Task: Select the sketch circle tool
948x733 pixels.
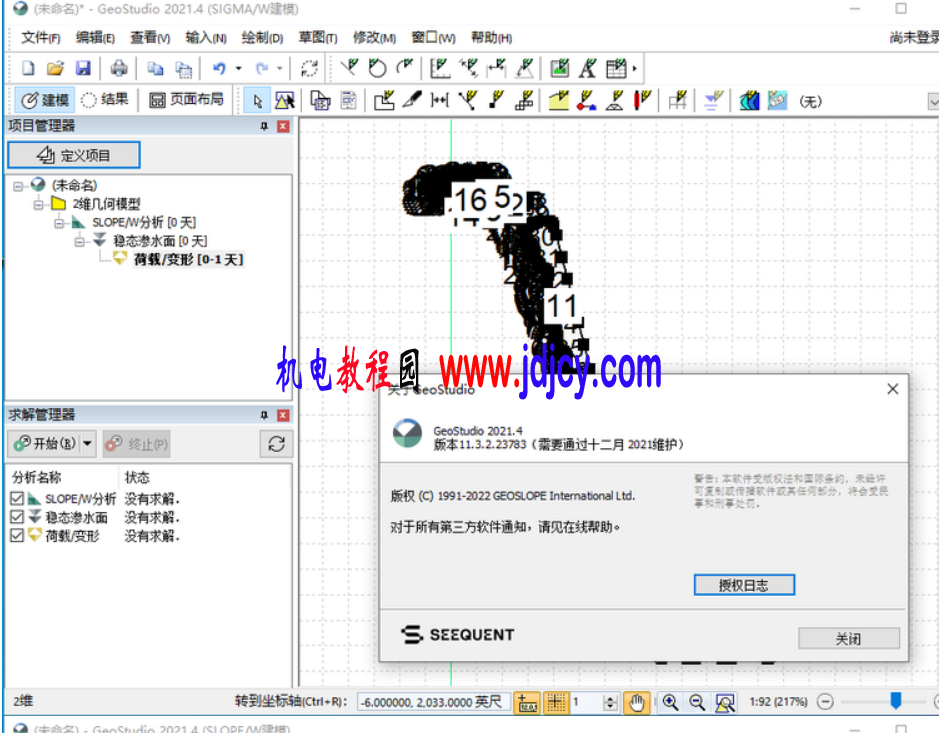Action: click(x=378, y=68)
